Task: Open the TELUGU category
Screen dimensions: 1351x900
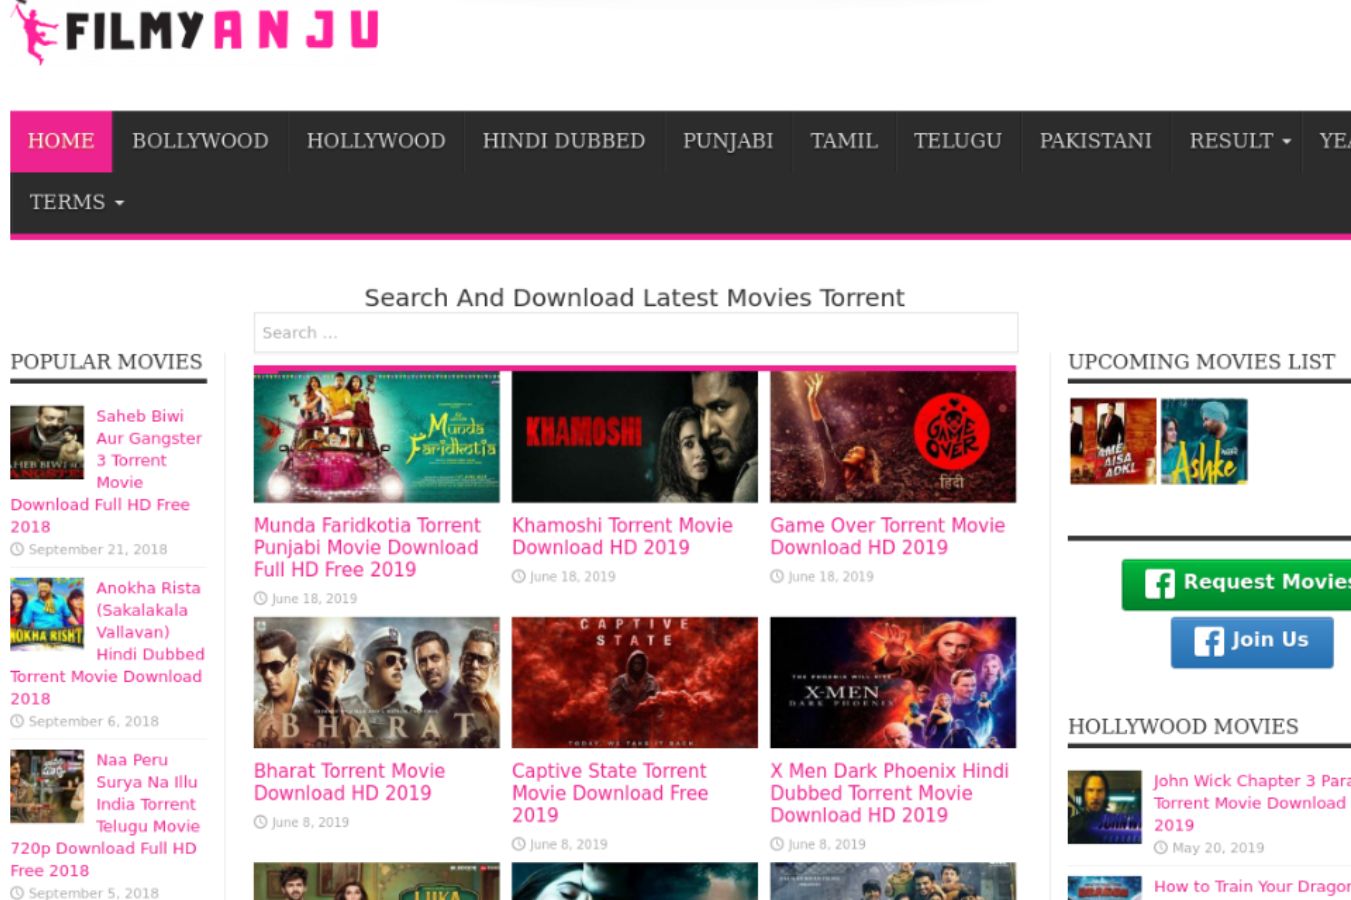Action: (958, 141)
